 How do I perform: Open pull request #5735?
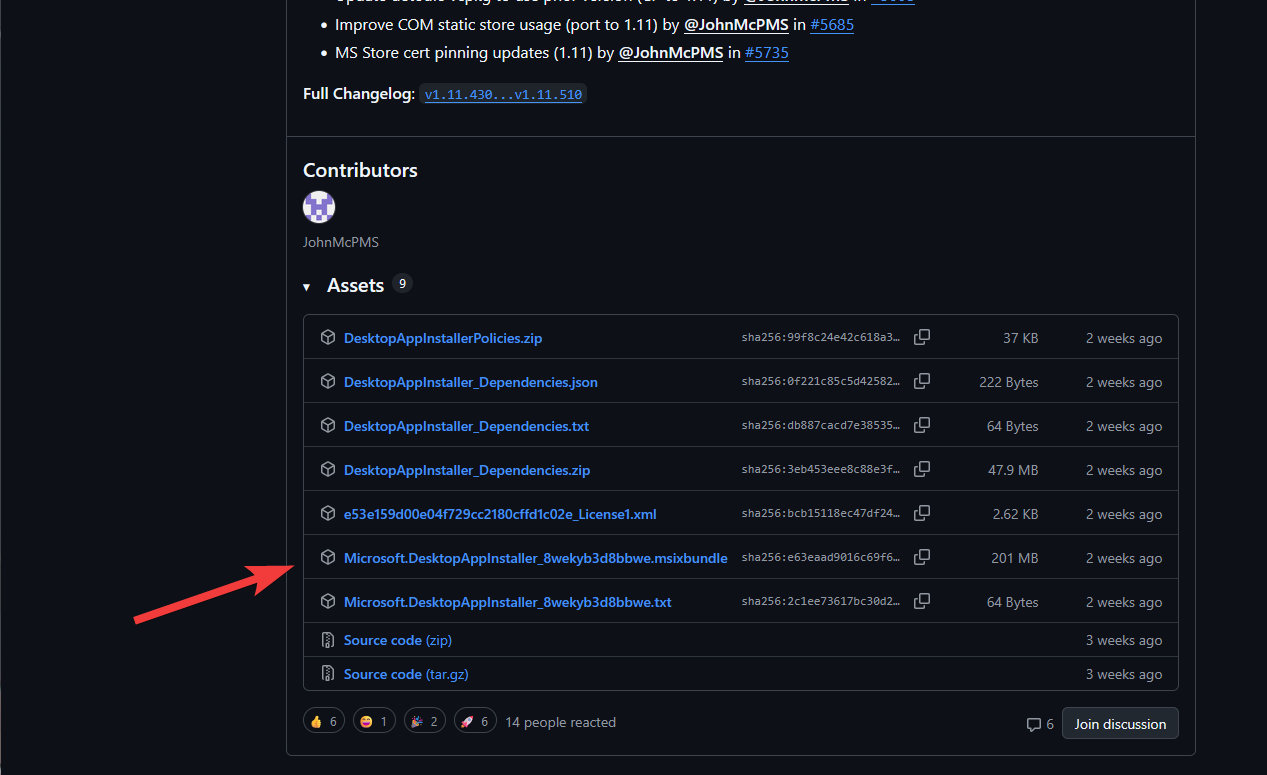tap(766, 53)
